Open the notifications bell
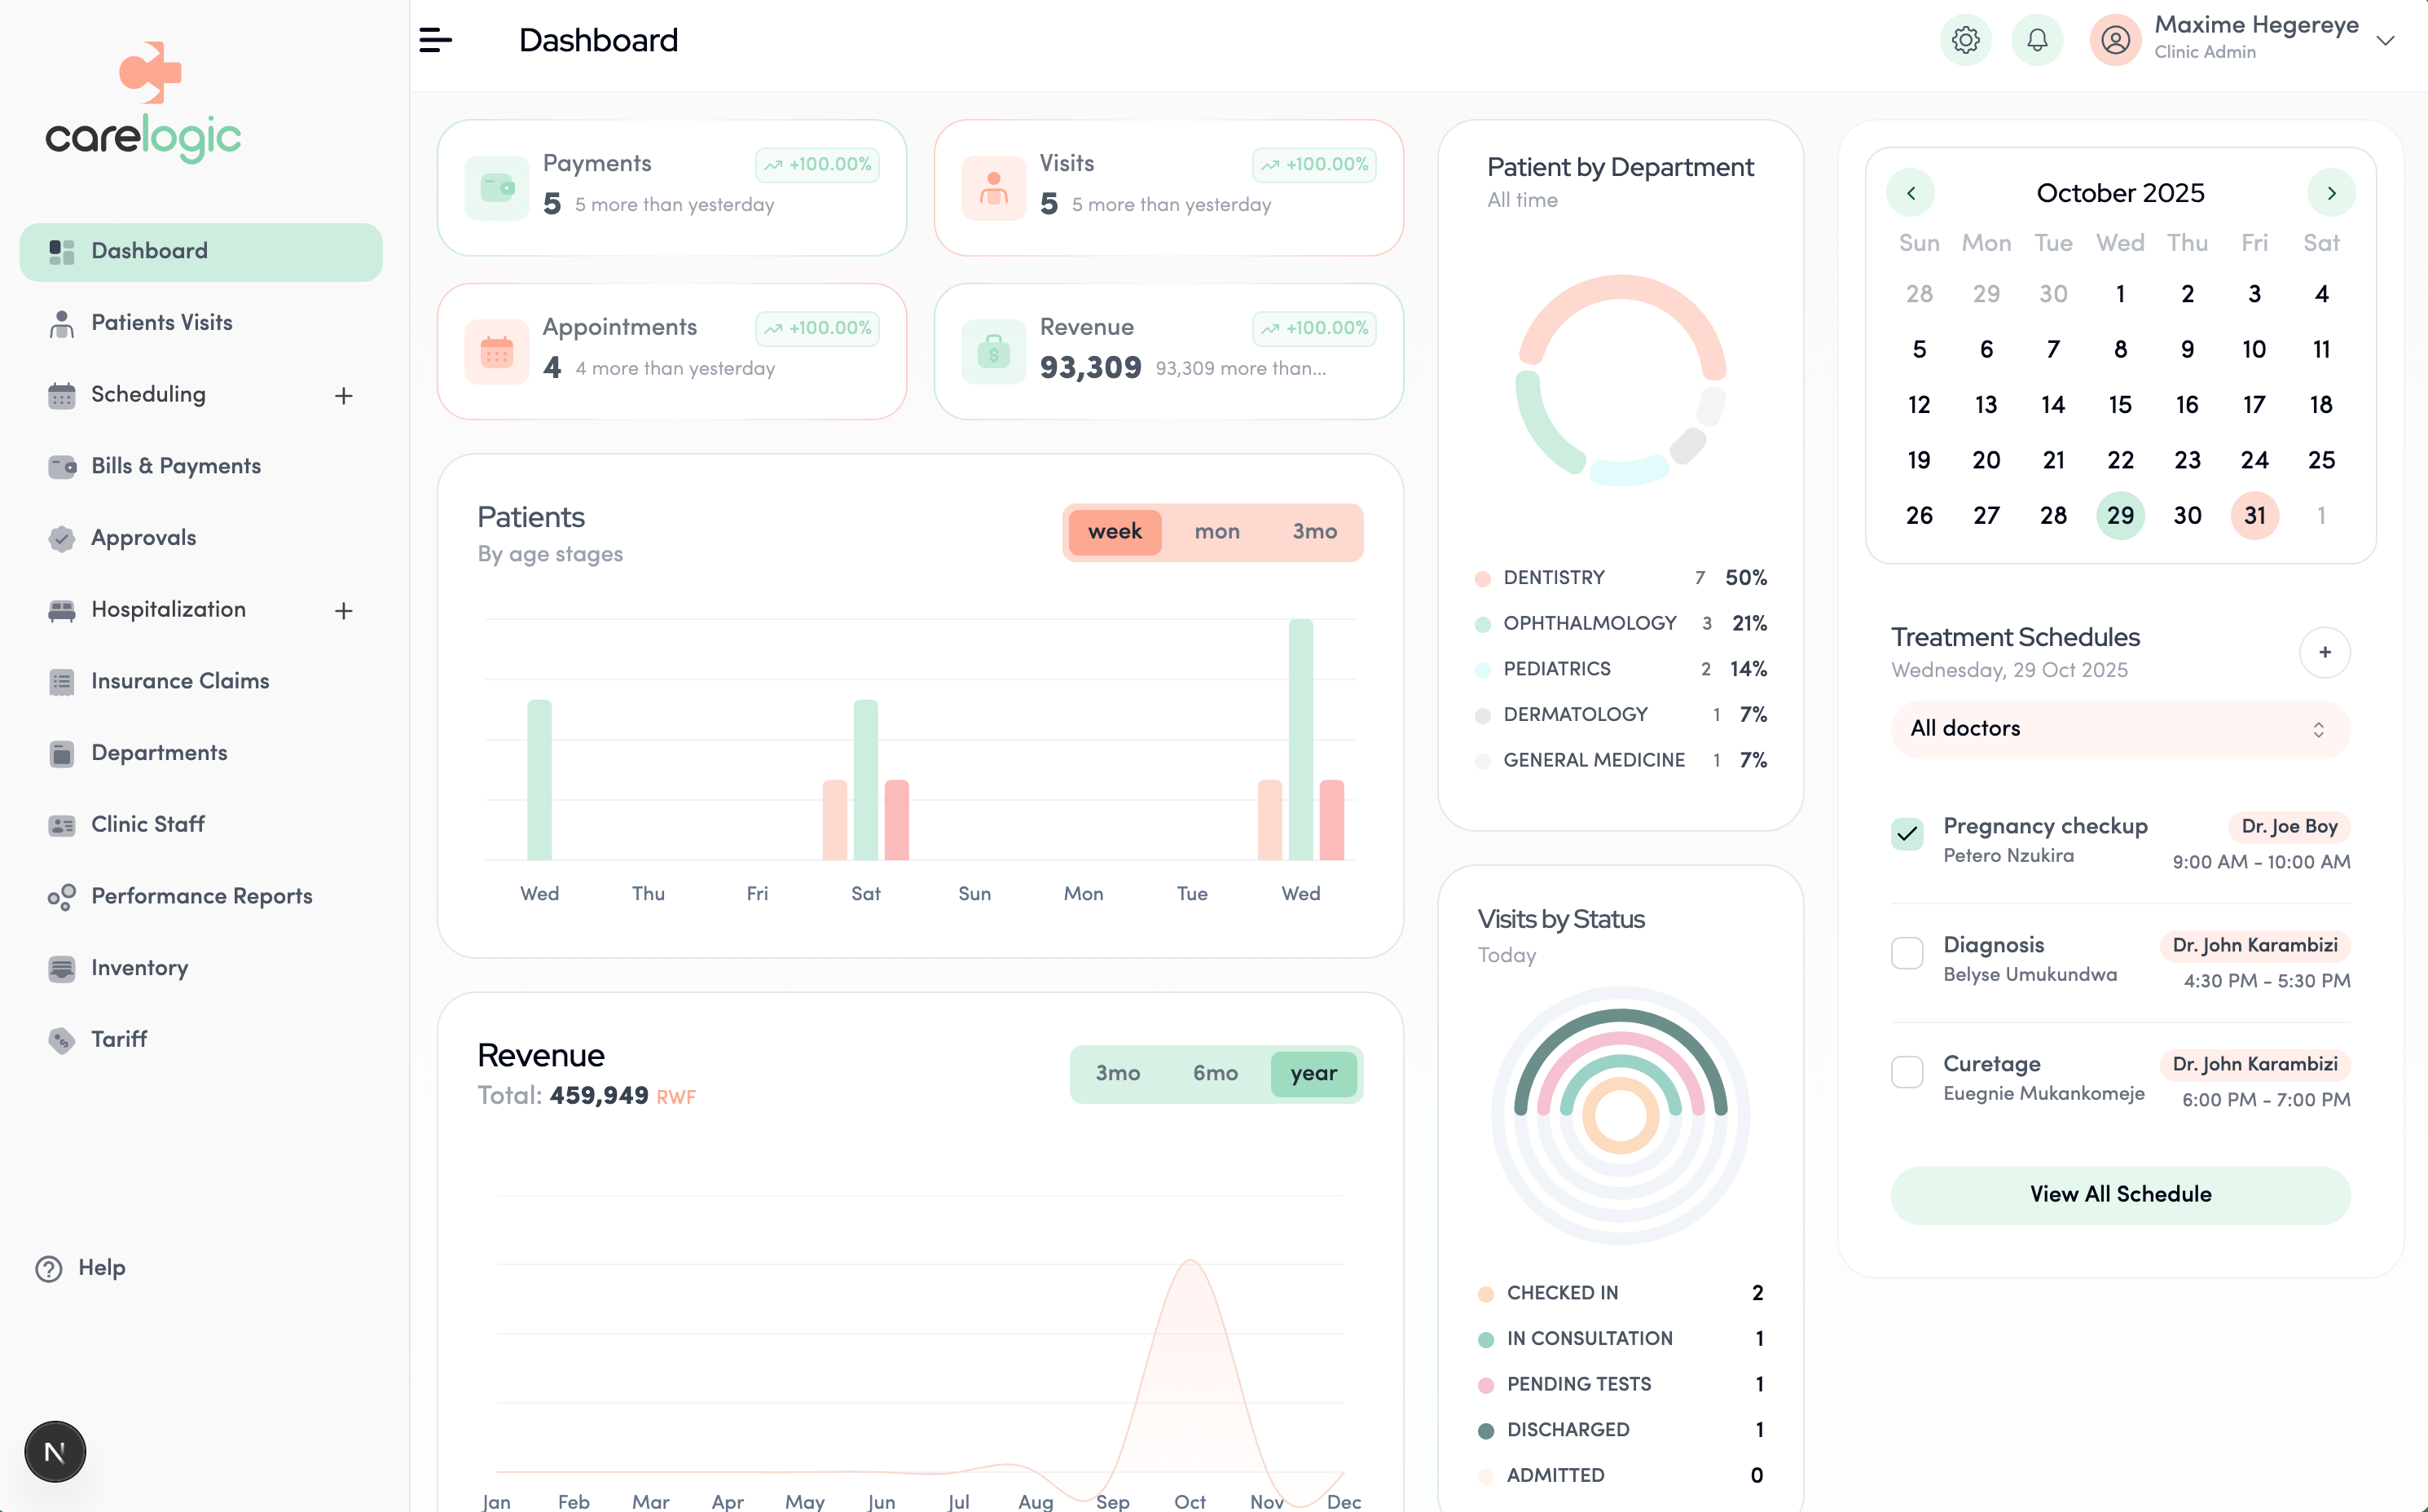This screenshot has height=1512, width=2428. 2038,40
